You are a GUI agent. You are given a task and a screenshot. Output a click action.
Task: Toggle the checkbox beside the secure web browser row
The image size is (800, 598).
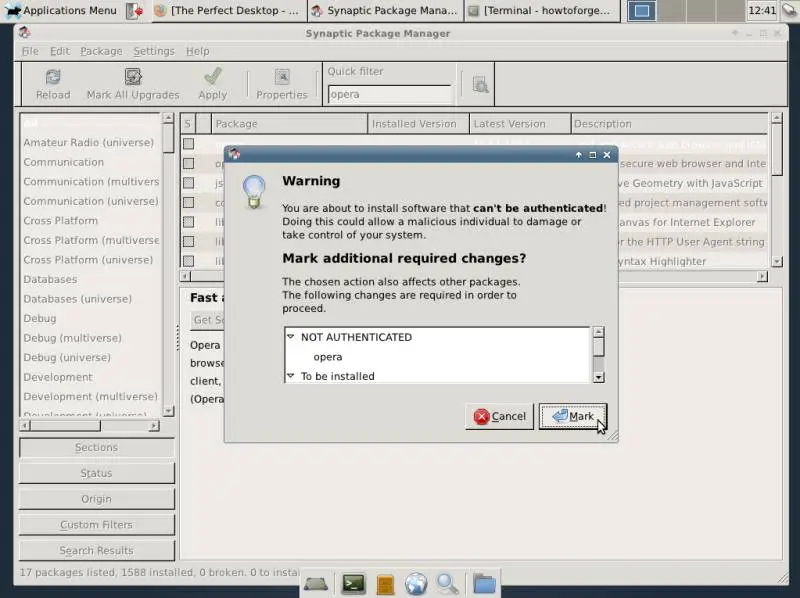(189, 163)
